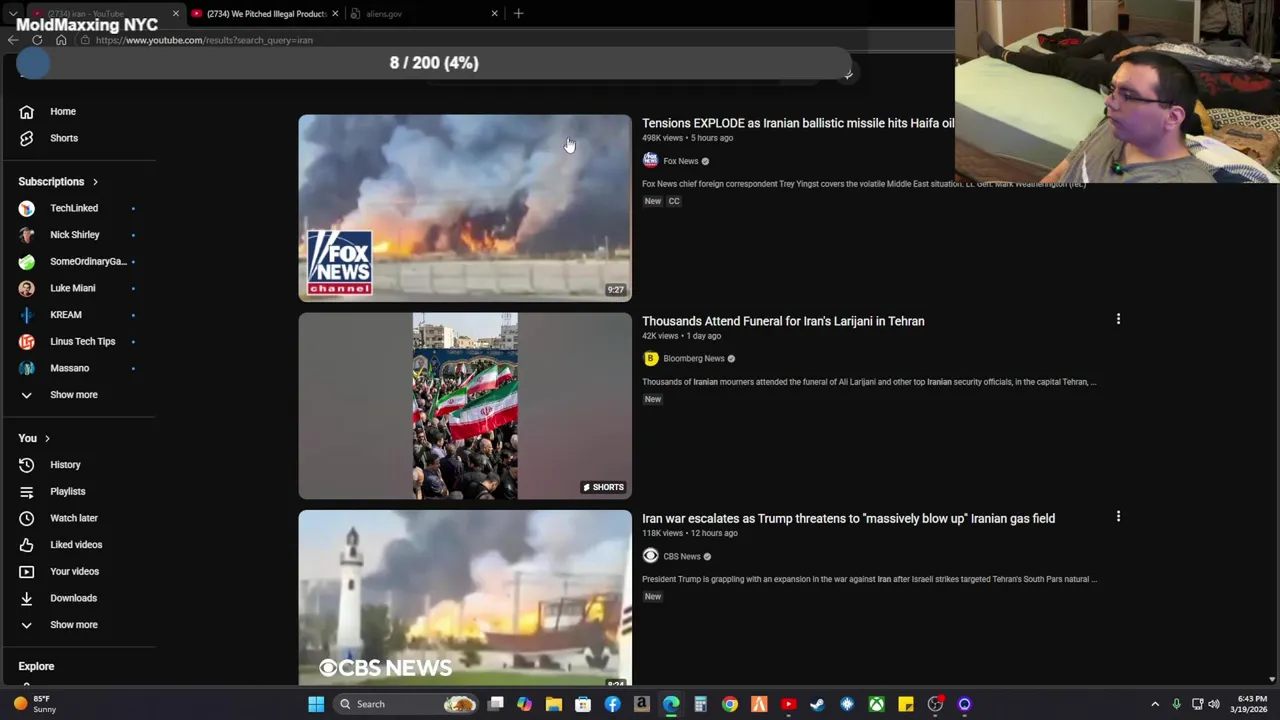
Task: Visit the Bloomberg News channel name link
Action: 693,358
